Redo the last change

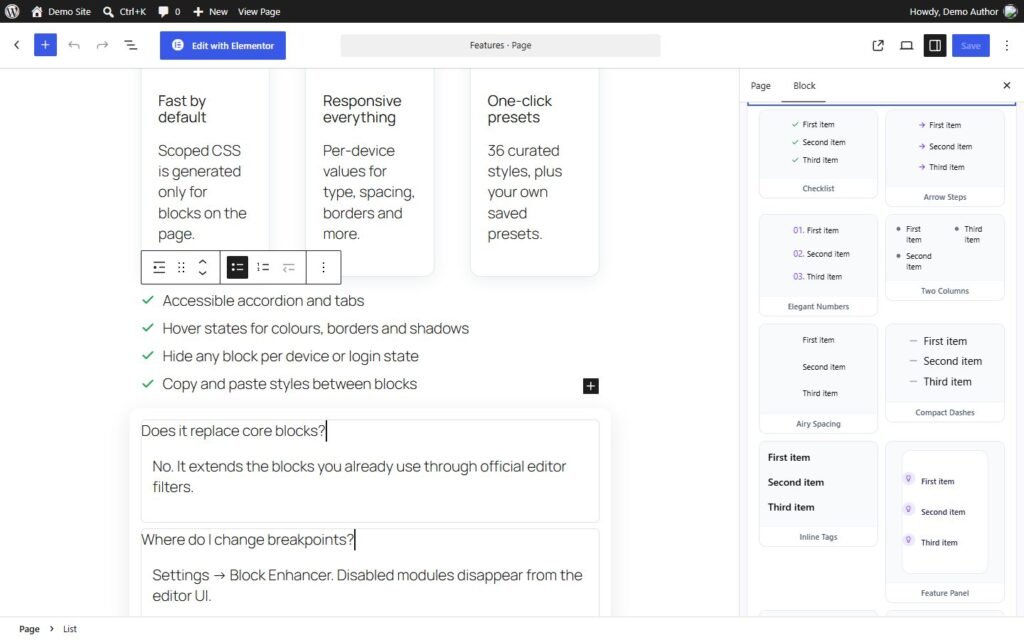102,45
